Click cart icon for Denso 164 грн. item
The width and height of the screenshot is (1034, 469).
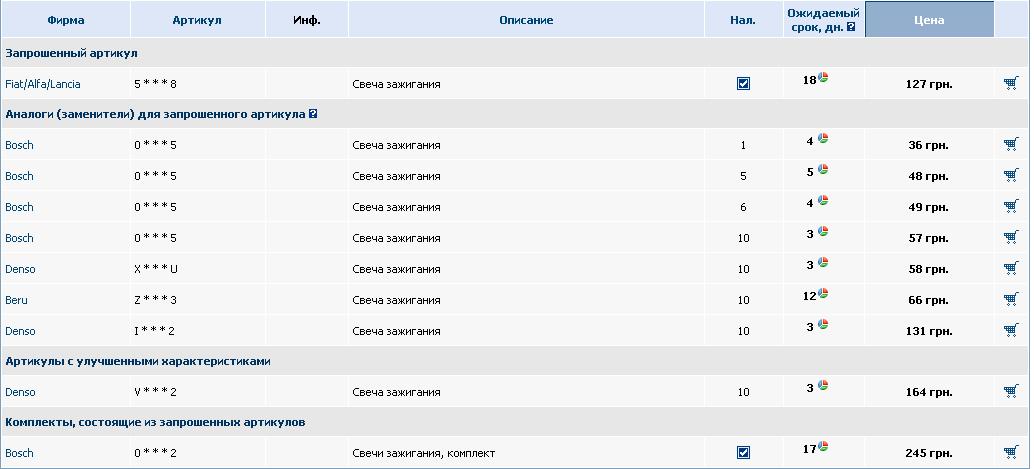pos(1010,392)
